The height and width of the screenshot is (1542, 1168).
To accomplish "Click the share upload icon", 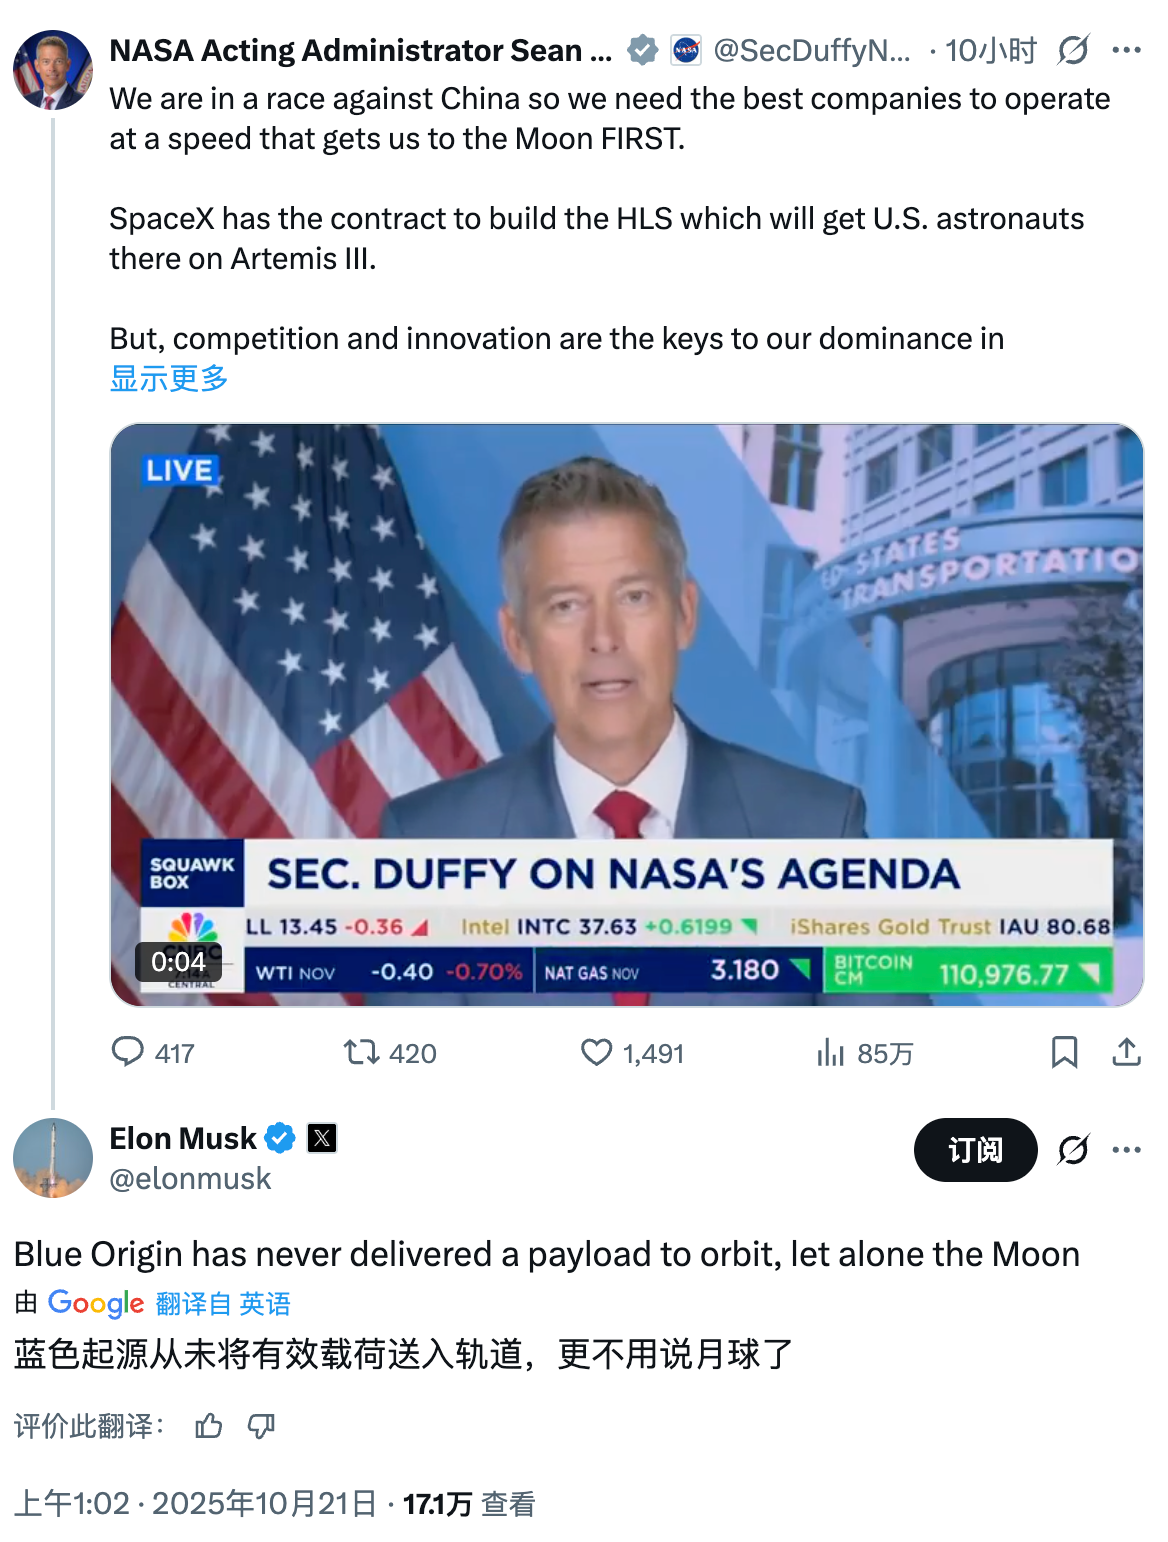I will (1126, 1052).
